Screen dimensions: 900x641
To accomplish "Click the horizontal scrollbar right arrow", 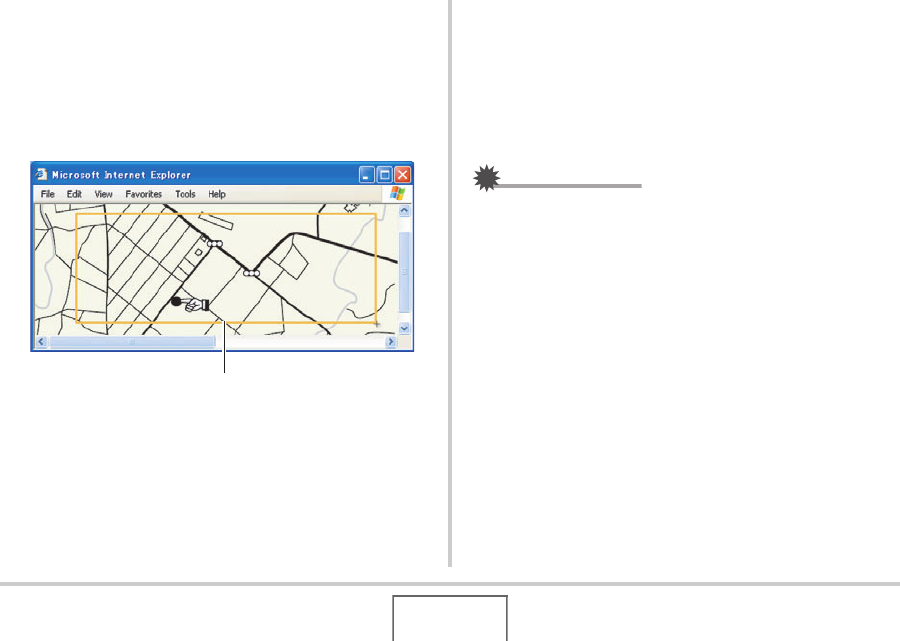I will [391, 342].
